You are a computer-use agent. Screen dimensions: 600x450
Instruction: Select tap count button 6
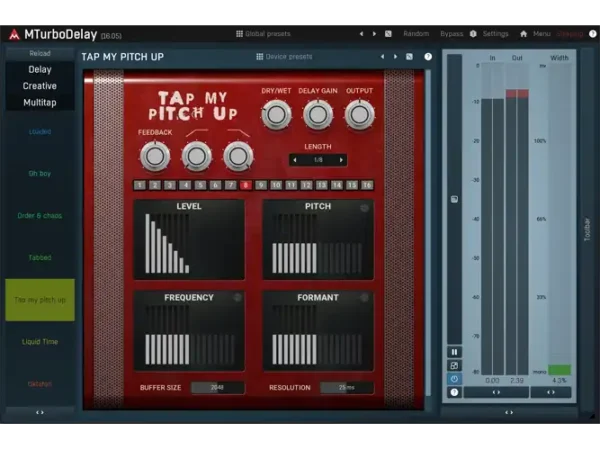[215, 185]
